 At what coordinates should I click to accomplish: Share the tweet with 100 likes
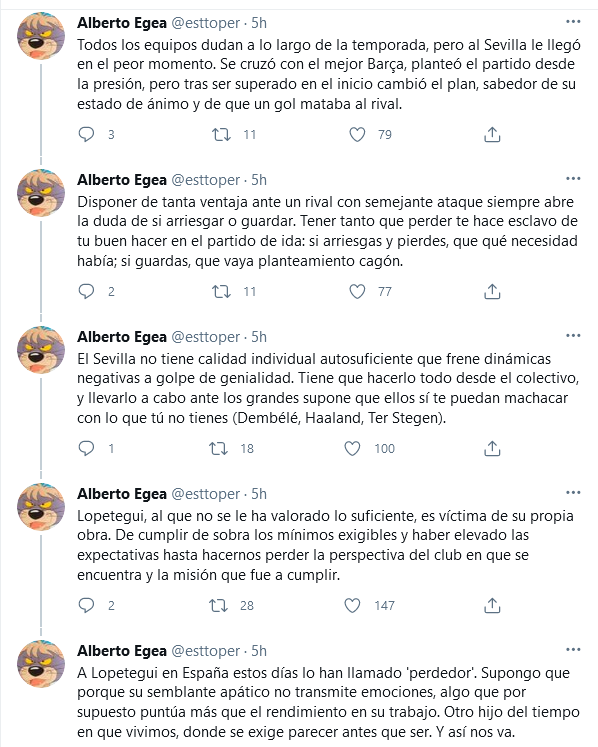point(492,448)
